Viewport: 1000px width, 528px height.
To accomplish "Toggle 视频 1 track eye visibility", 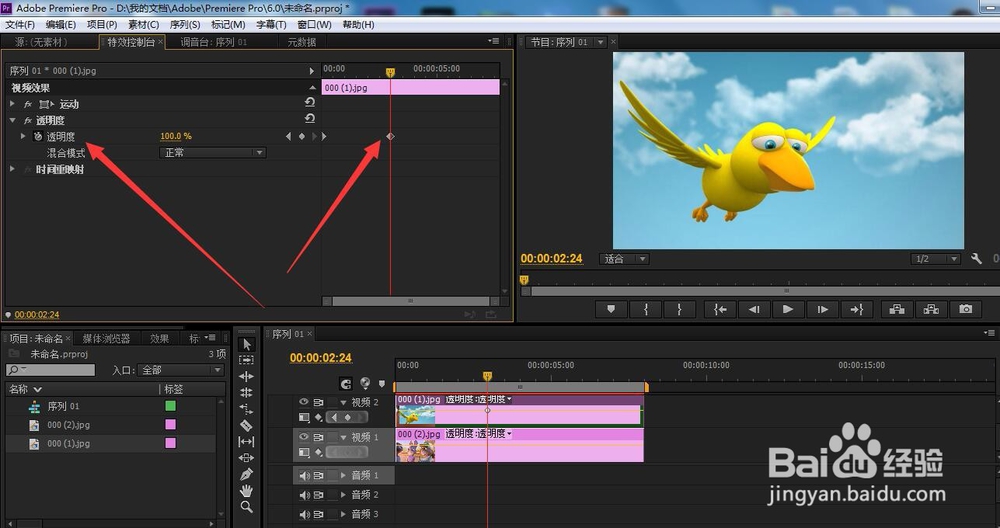I will coord(304,437).
